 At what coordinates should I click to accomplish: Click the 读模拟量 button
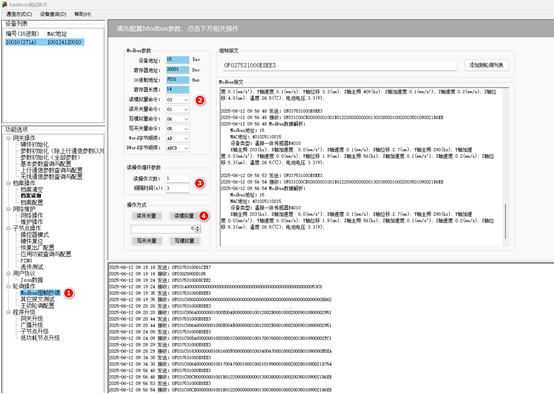tap(184, 216)
